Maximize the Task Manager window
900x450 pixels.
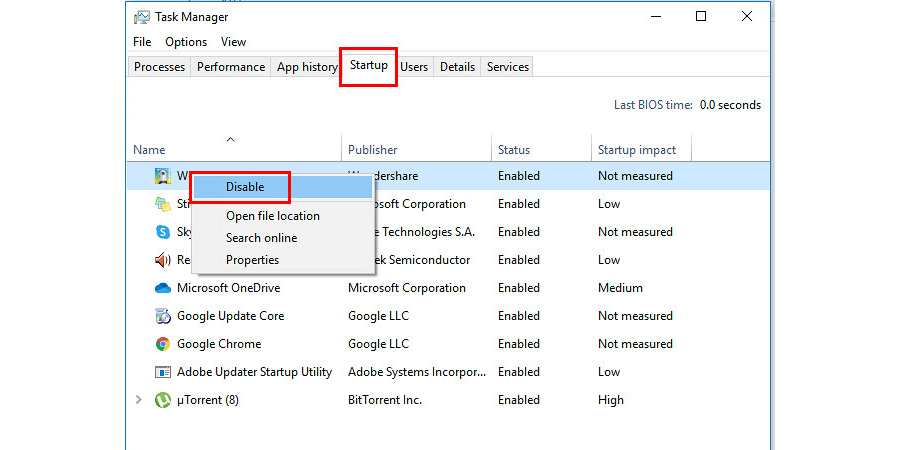(701, 17)
